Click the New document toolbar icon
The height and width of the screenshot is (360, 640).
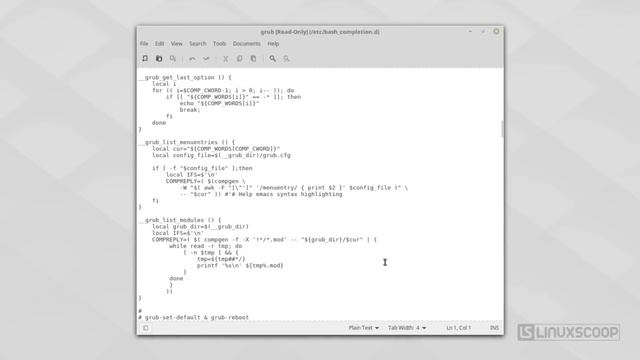[x=145, y=59]
